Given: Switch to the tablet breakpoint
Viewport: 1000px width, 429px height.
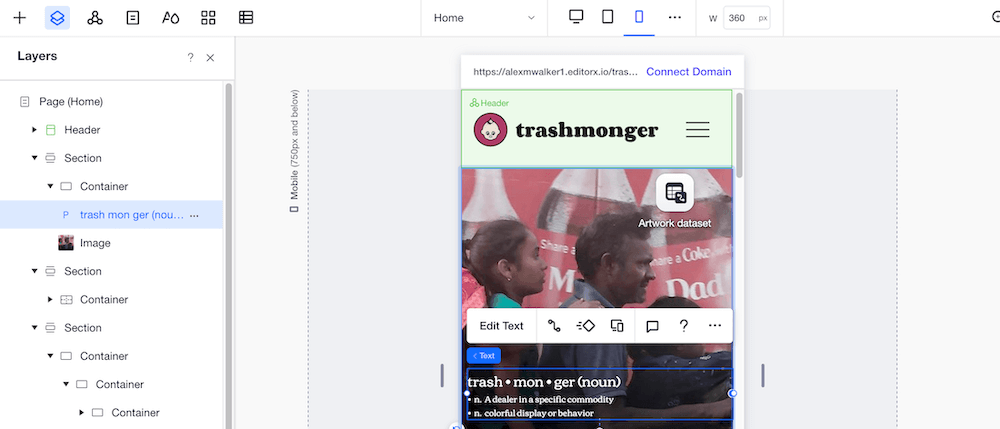Looking at the screenshot, I should (607, 17).
